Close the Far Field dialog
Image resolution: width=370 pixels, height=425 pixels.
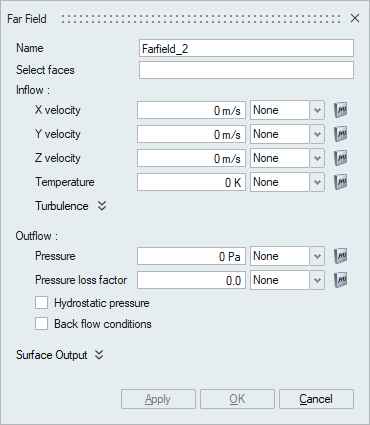pos(355,18)
